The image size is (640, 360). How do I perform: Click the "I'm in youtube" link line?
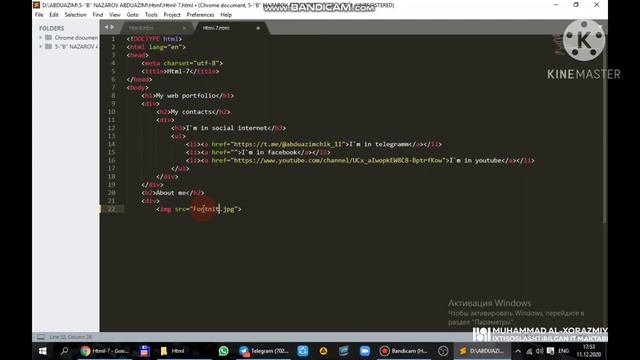(x=360, y=160)
